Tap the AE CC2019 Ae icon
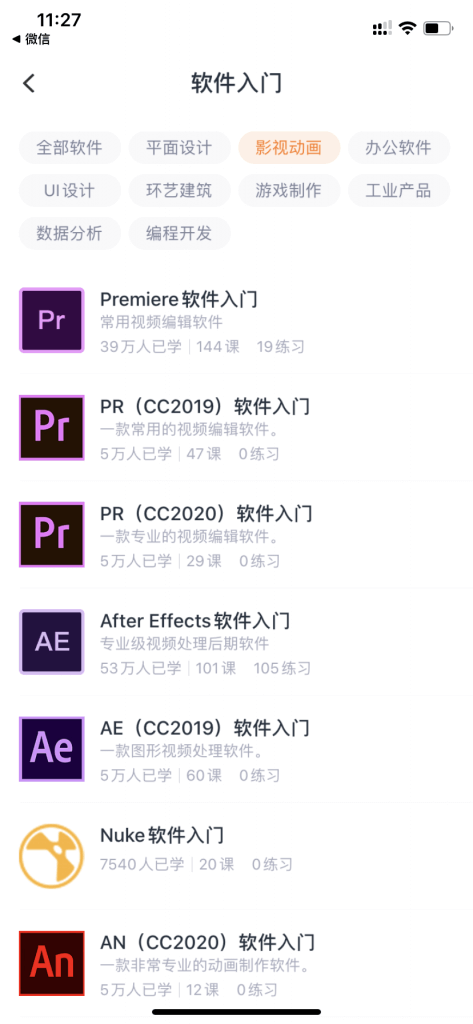The width and height of the screenshot is (473, 1024). click(52, 748)
